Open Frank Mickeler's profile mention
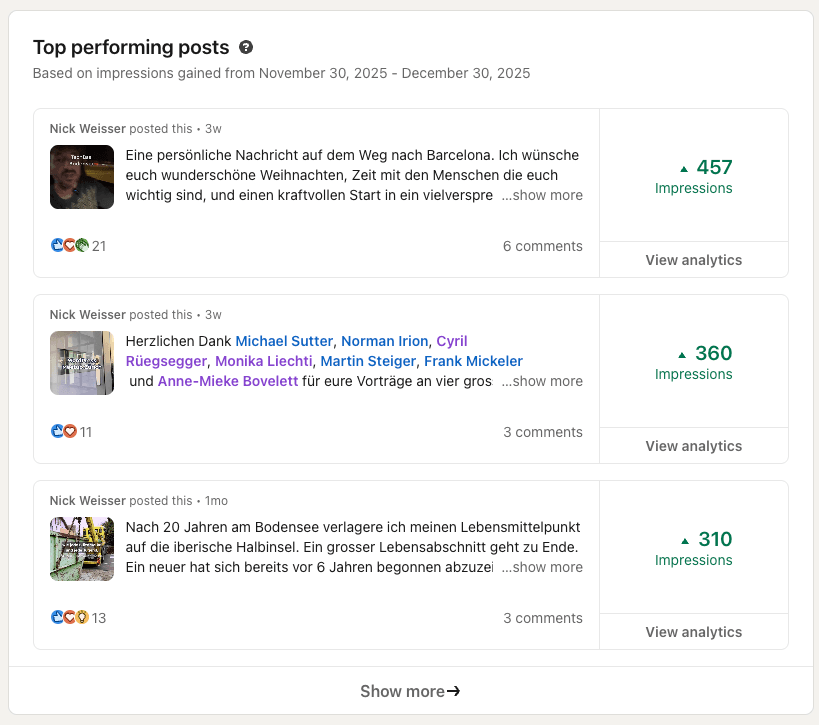The width and height of the screenshot is (819, 725). 473,361
